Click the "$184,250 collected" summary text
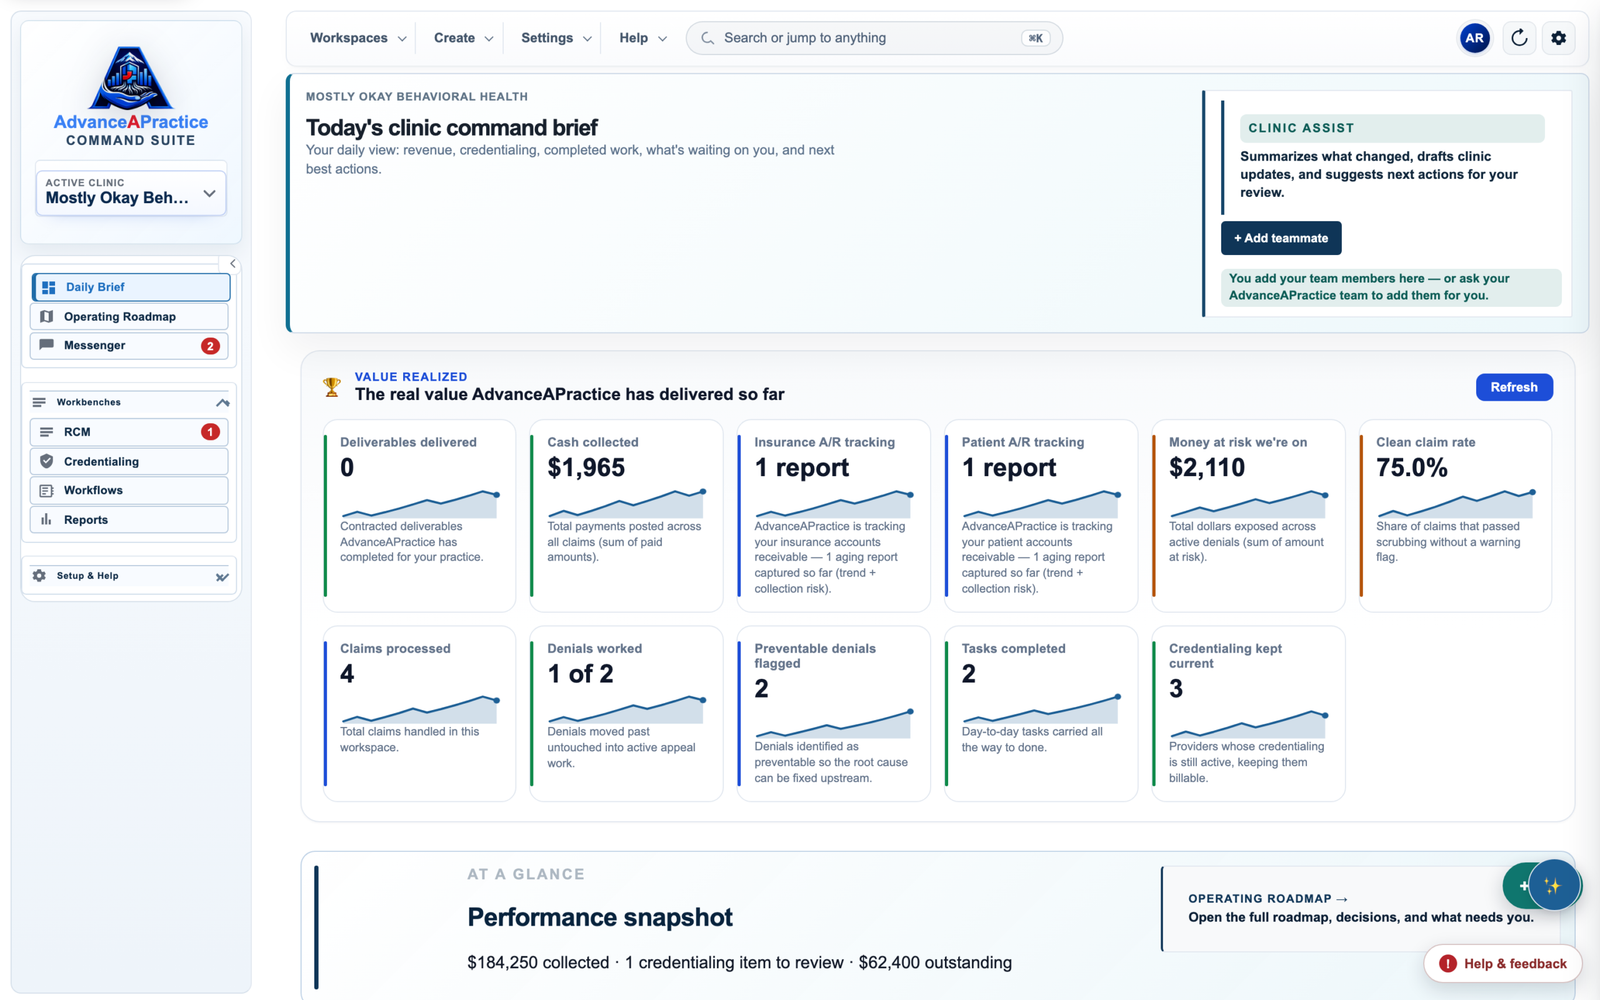 (x=538, y=962)
